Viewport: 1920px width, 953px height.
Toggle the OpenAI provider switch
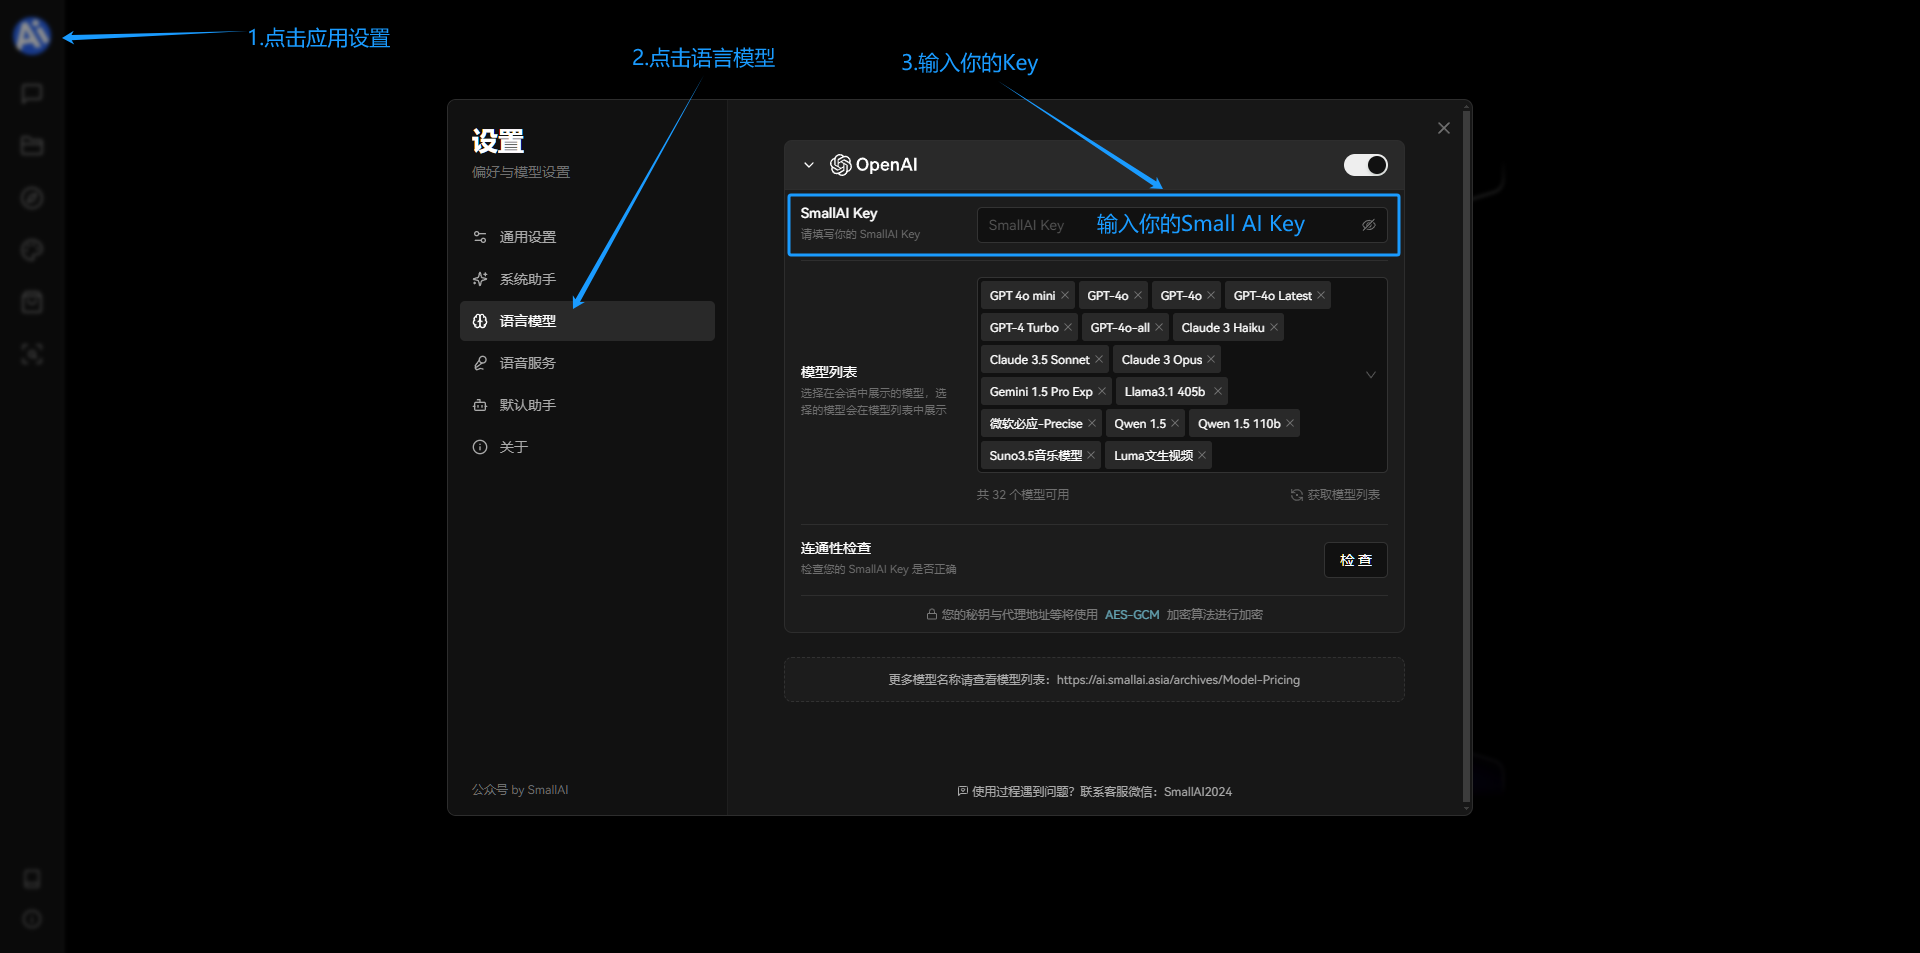coord(1365,165)
